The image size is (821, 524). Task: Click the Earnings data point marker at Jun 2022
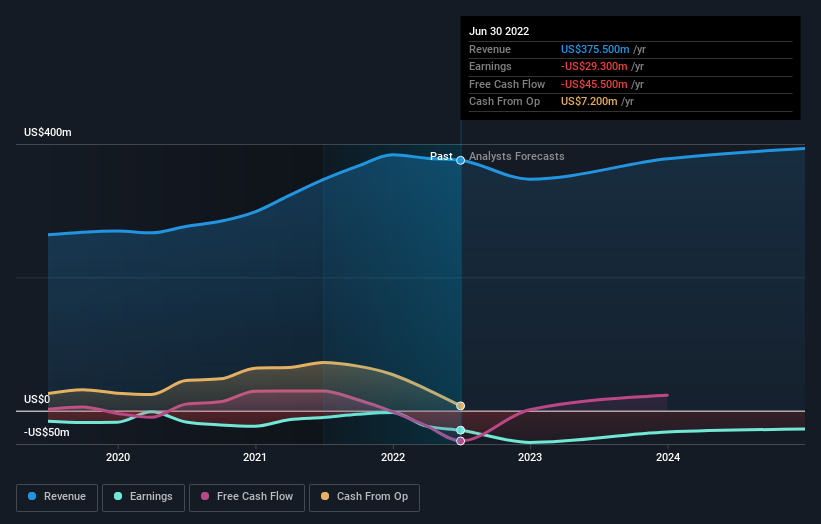461,430
